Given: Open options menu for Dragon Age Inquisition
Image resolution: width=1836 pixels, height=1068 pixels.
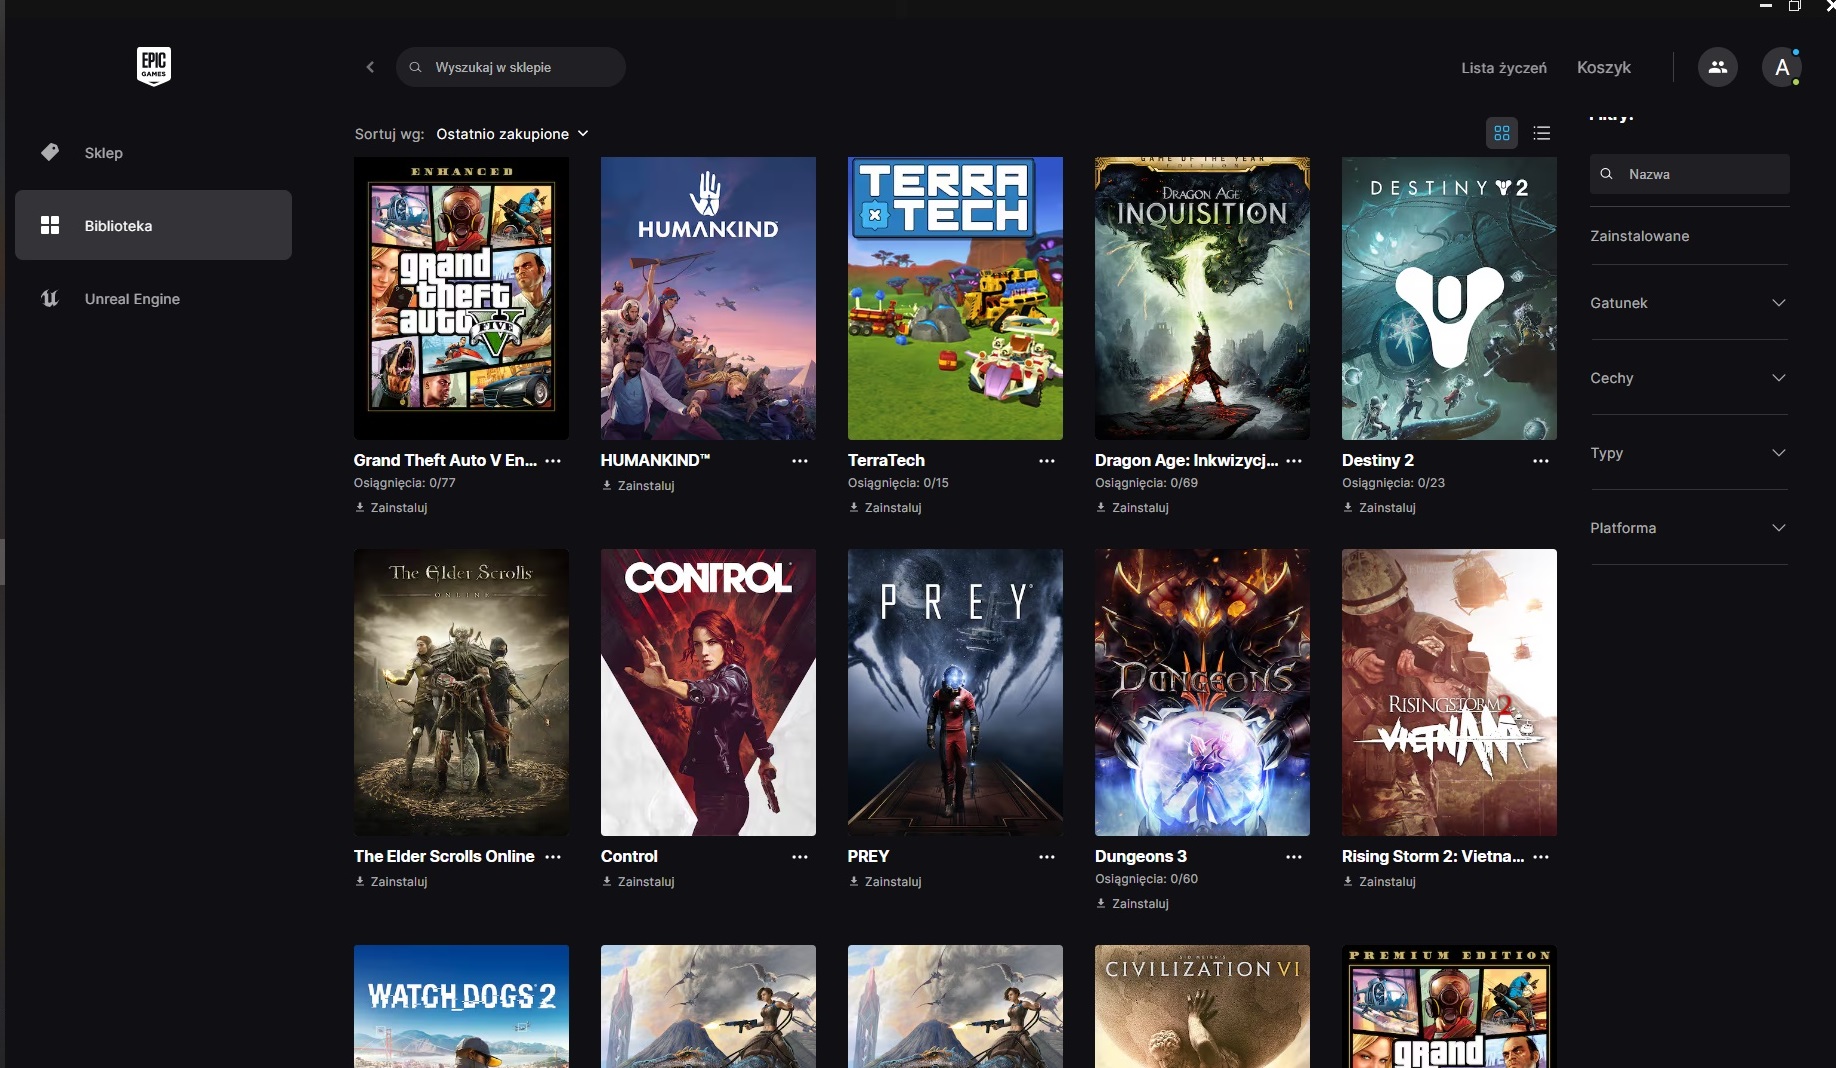Looking at the screenshot, I should (x=1294, y=461).
